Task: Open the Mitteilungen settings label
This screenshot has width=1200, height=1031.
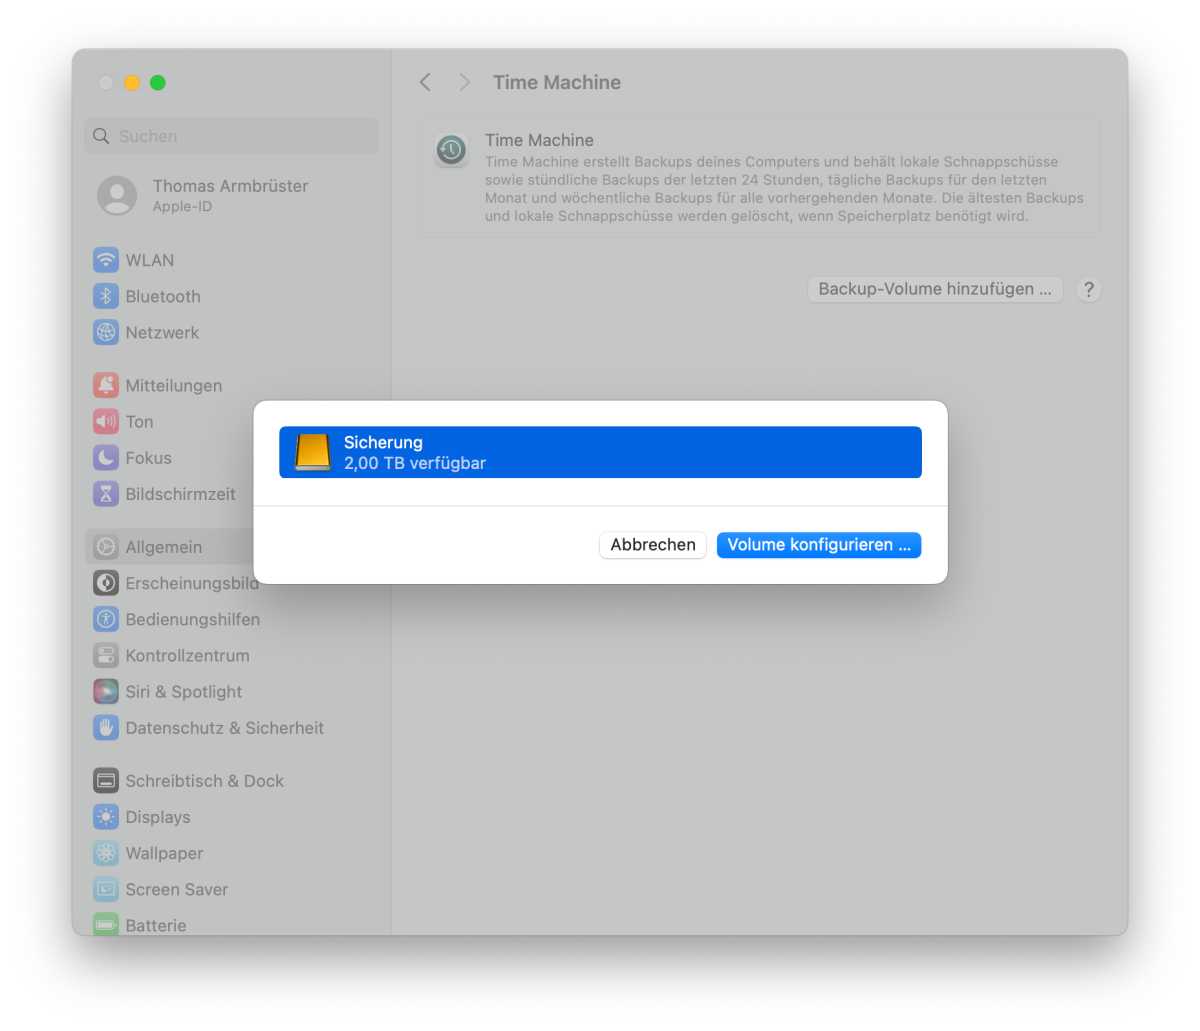Action: (x=174, y=385)
